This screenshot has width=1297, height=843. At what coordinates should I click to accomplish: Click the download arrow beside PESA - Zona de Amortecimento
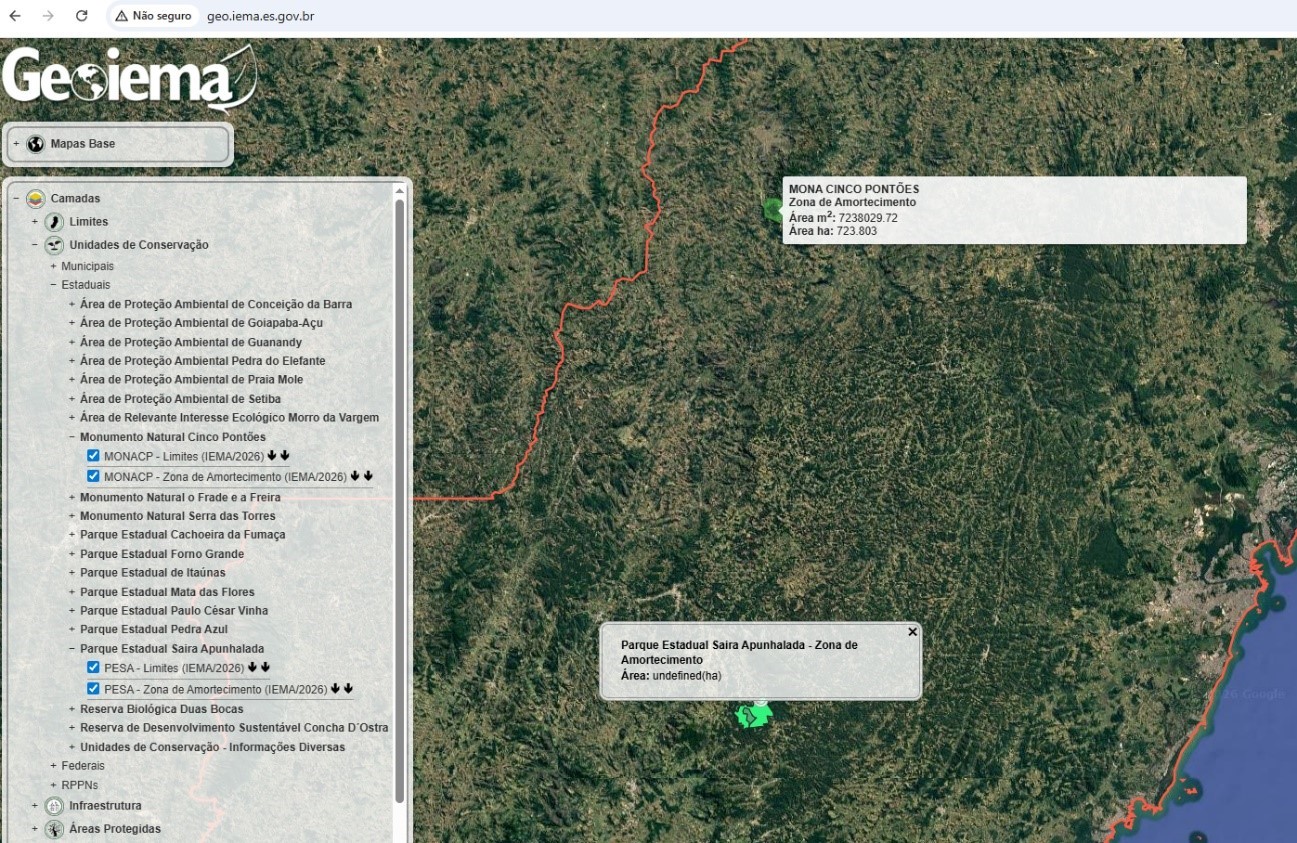[335, 688]
